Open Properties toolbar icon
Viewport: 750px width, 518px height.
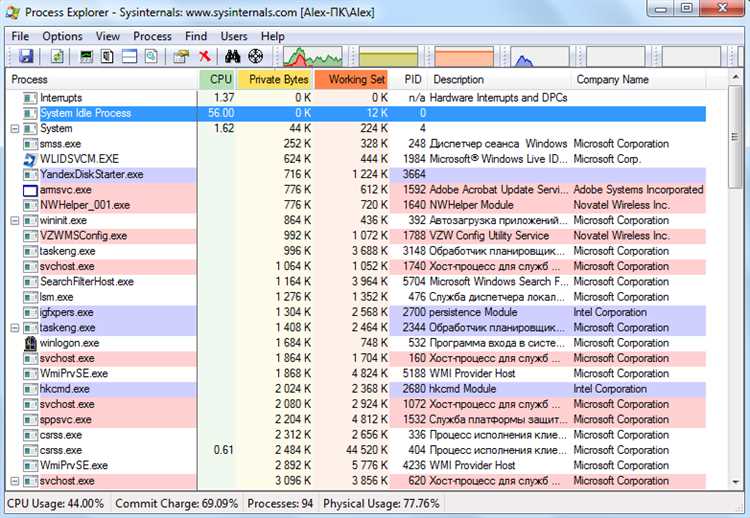point(181,56)
